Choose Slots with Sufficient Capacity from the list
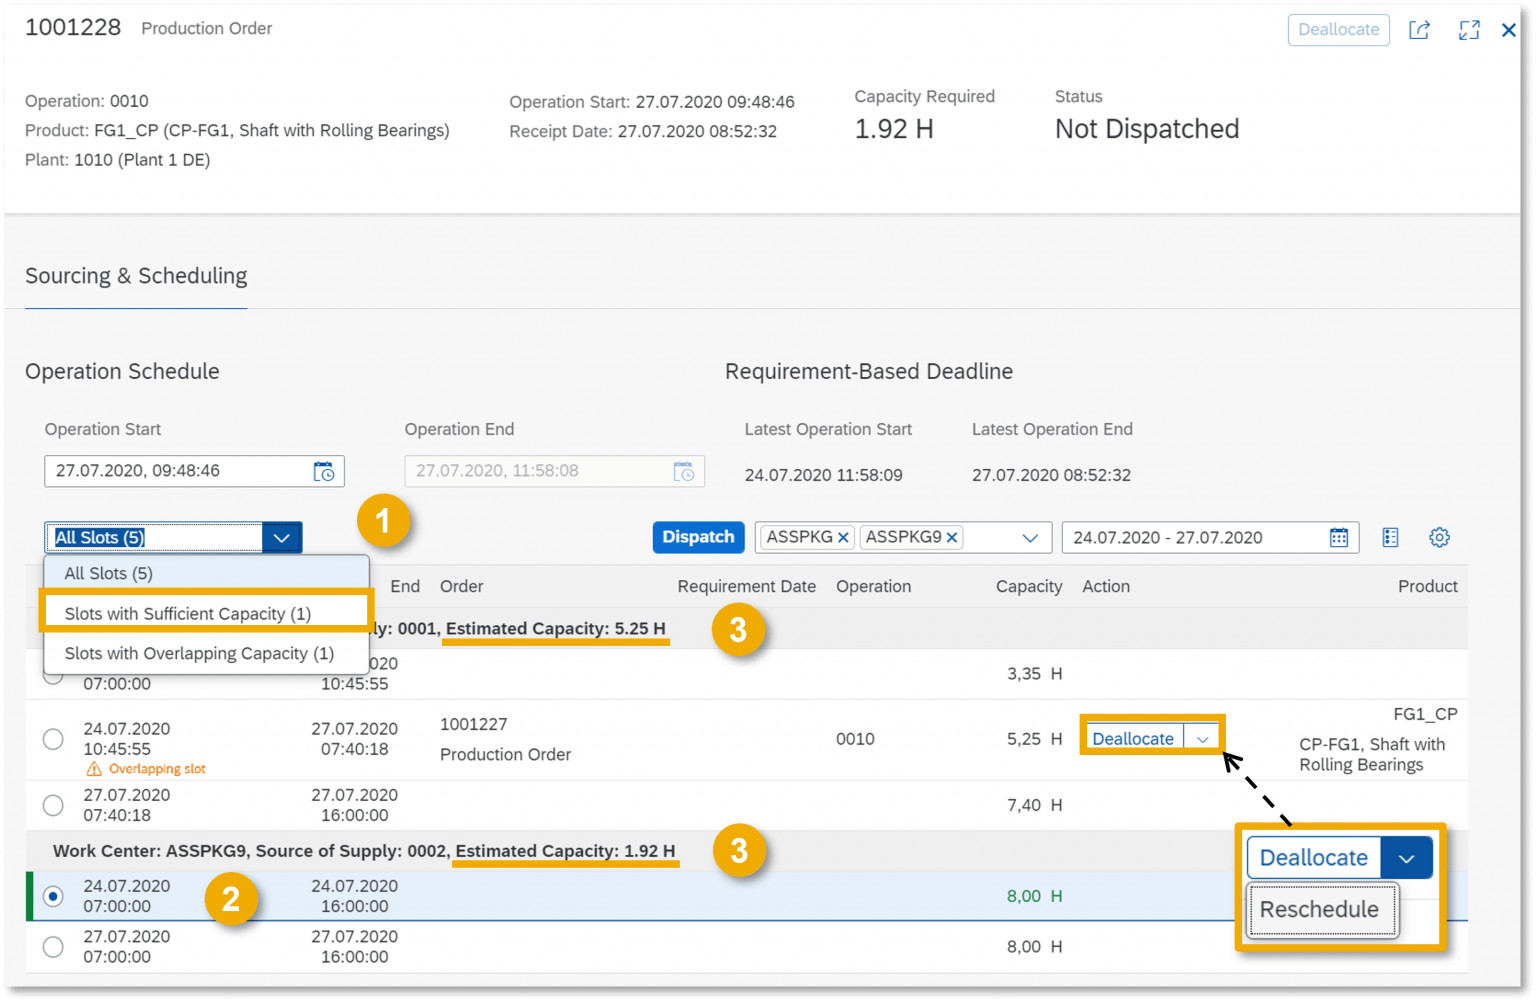Viewport: 1536px width, 1002px height. (189, 613)
